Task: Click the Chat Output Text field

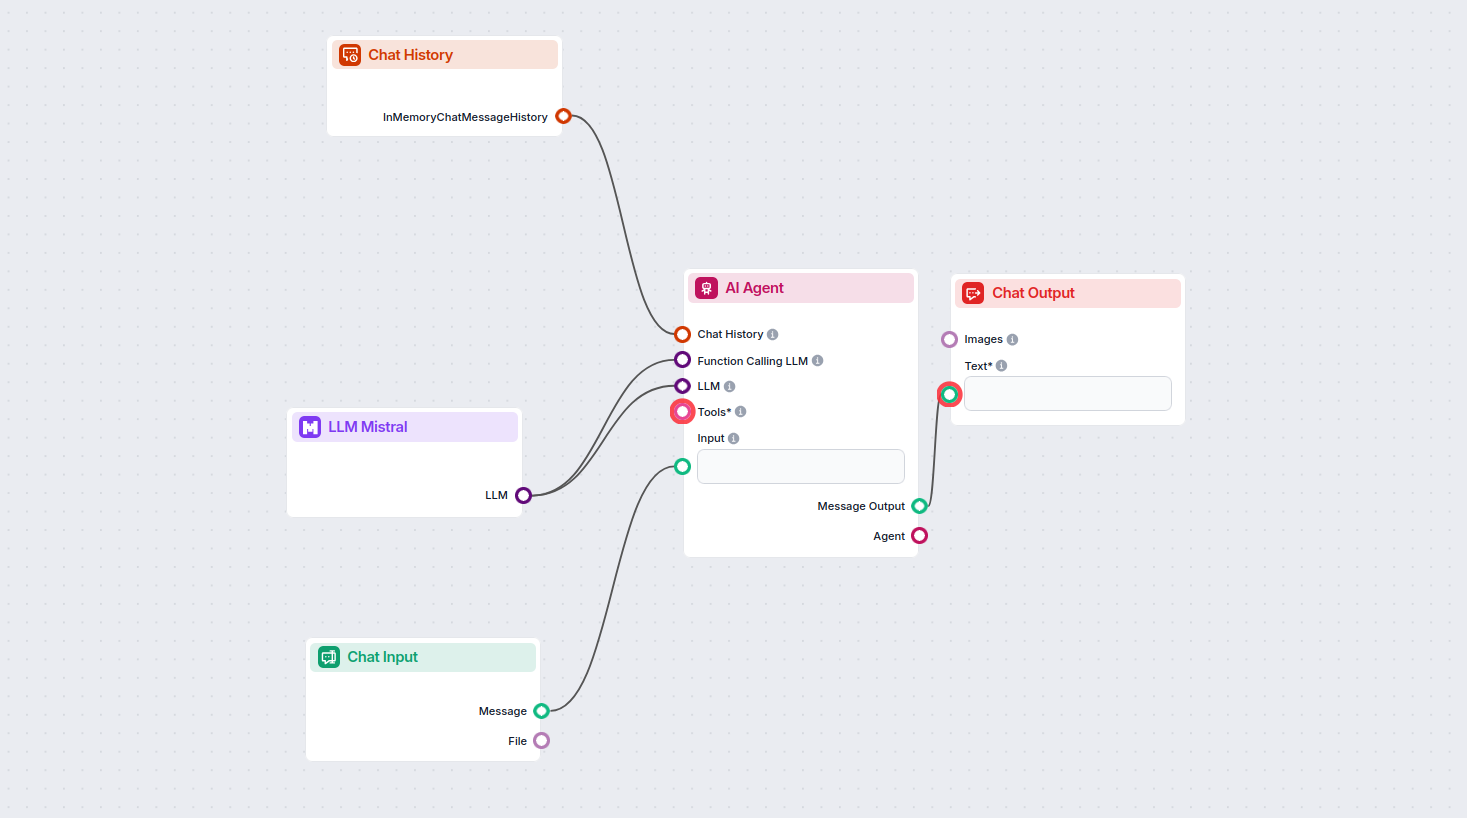Action: (1067, 394)
